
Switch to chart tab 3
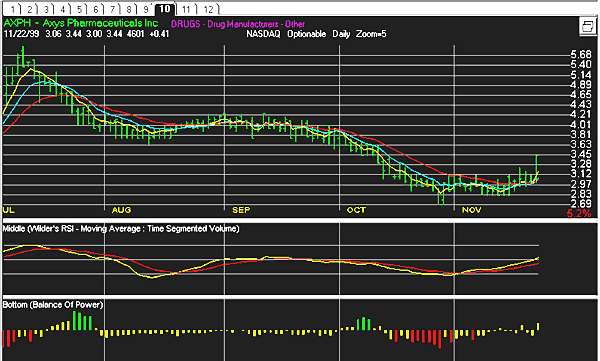point(45,9)
